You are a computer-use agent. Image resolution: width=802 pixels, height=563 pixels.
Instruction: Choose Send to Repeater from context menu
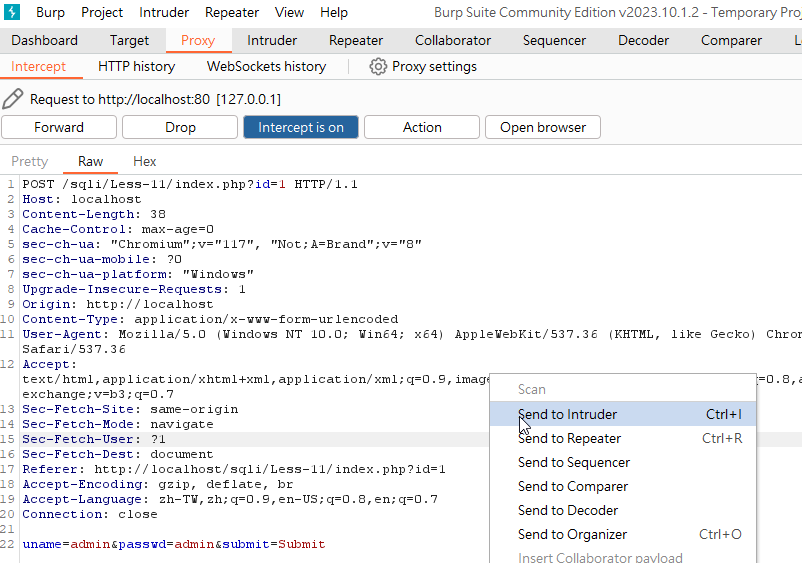623,438
